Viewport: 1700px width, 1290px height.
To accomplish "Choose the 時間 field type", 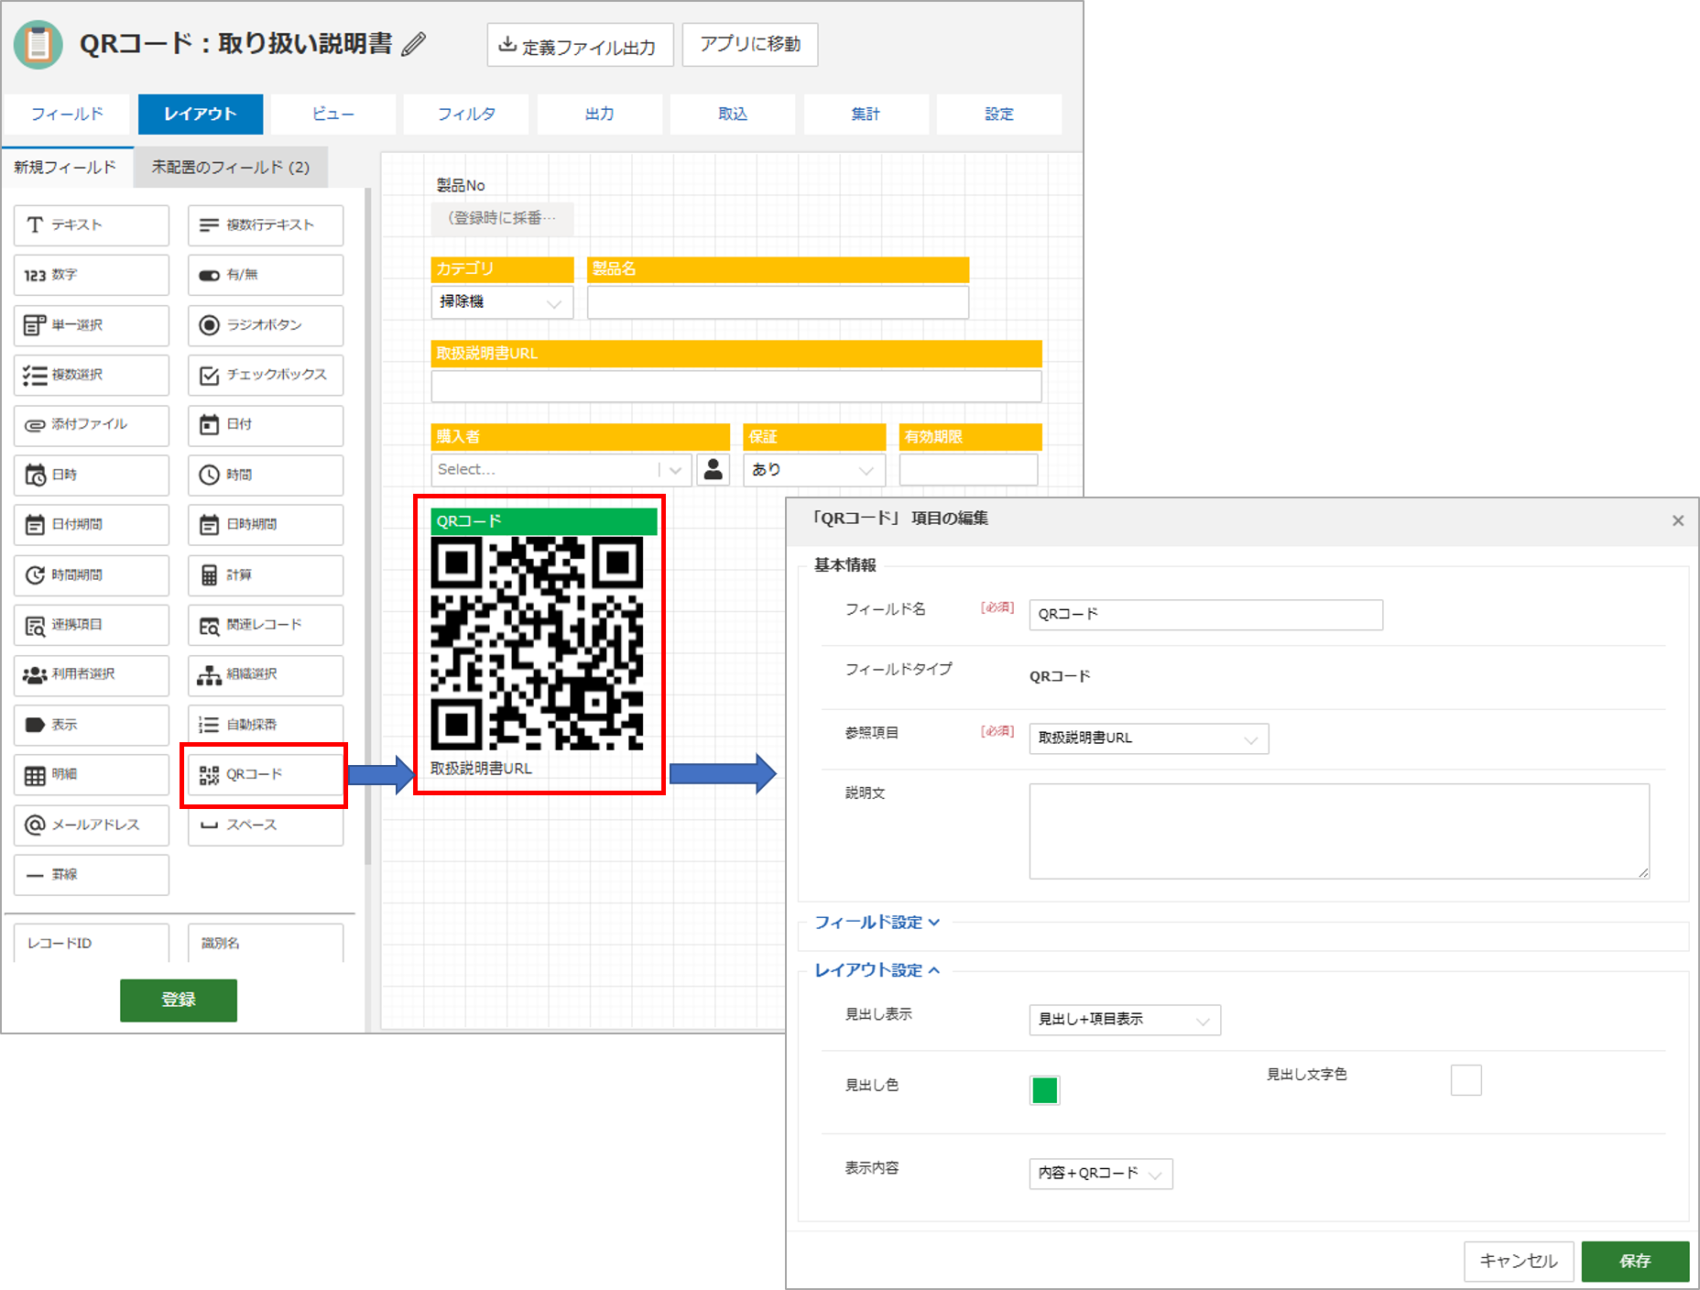I will [265, 475].
